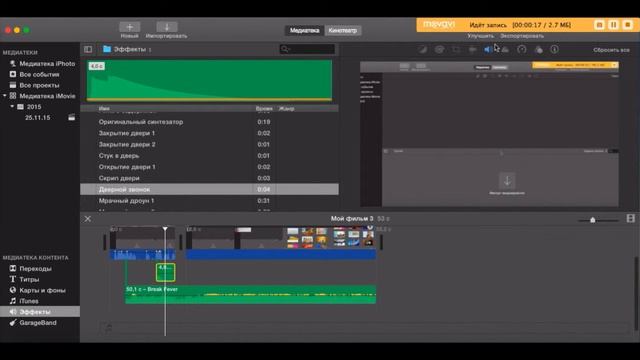
Task: Open the Stabilization tool
Action: (x=472, y=49)
